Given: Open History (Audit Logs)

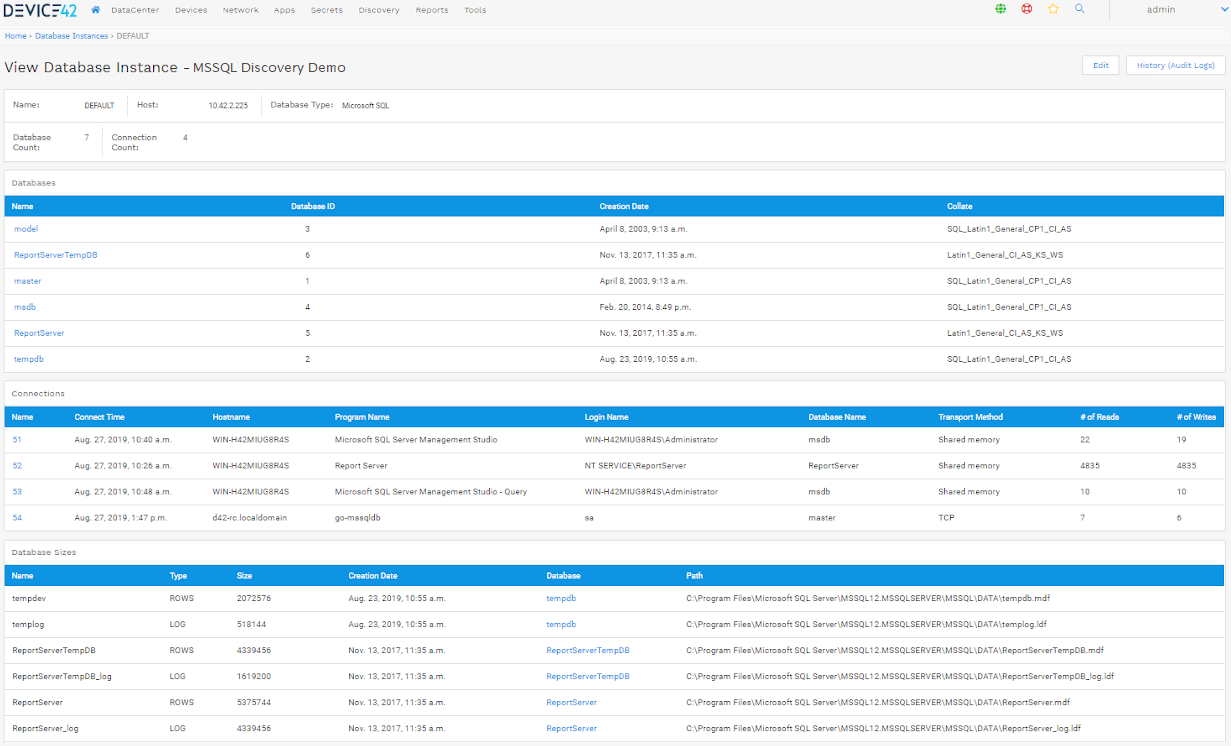Looking at the screenshot, I should pos(1175,65).
